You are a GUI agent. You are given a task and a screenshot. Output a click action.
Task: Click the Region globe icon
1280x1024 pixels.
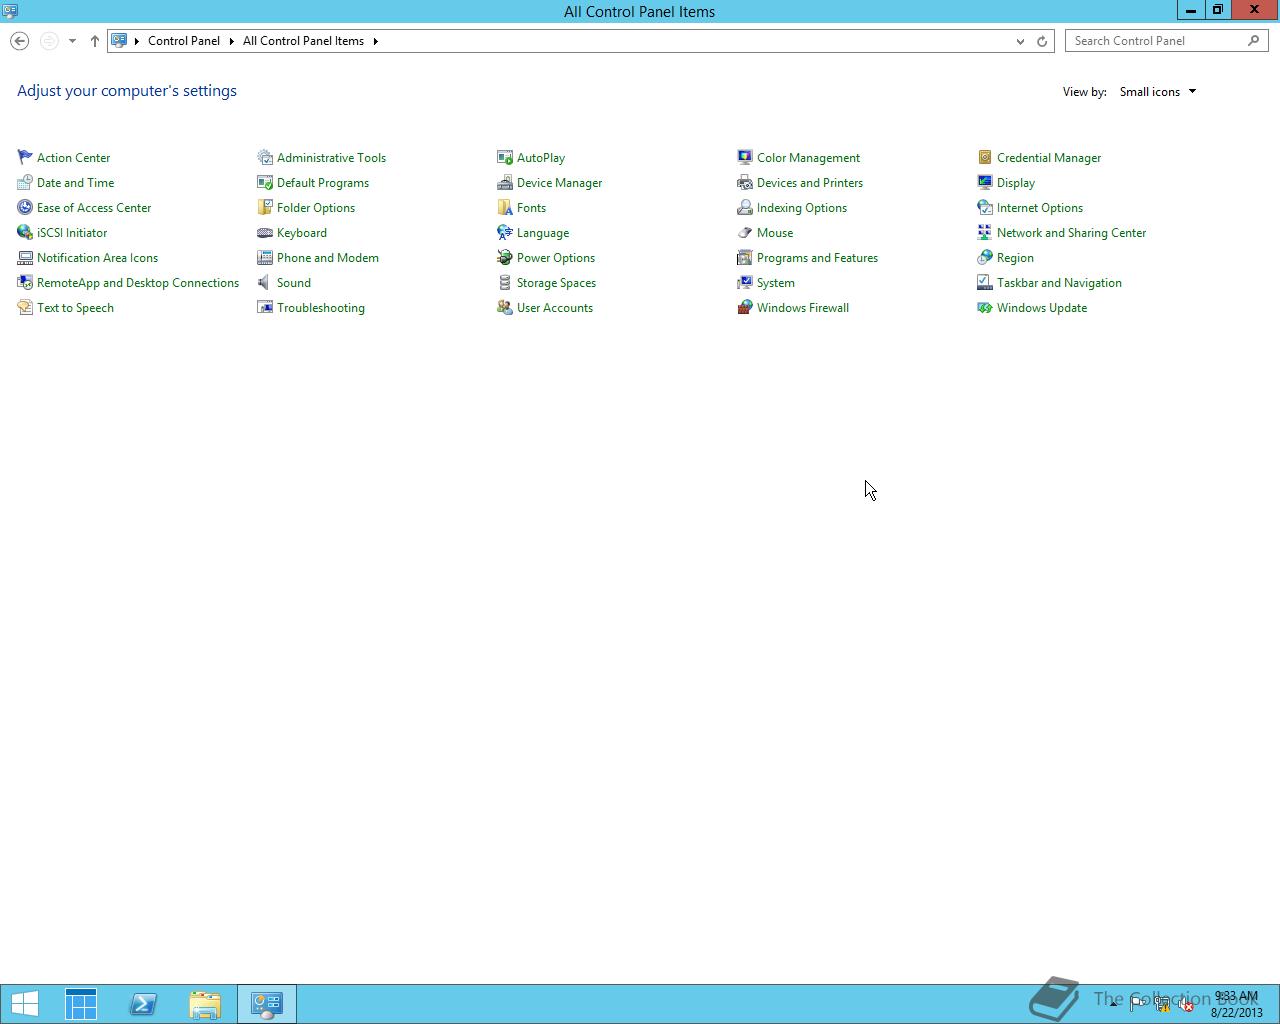985,257
